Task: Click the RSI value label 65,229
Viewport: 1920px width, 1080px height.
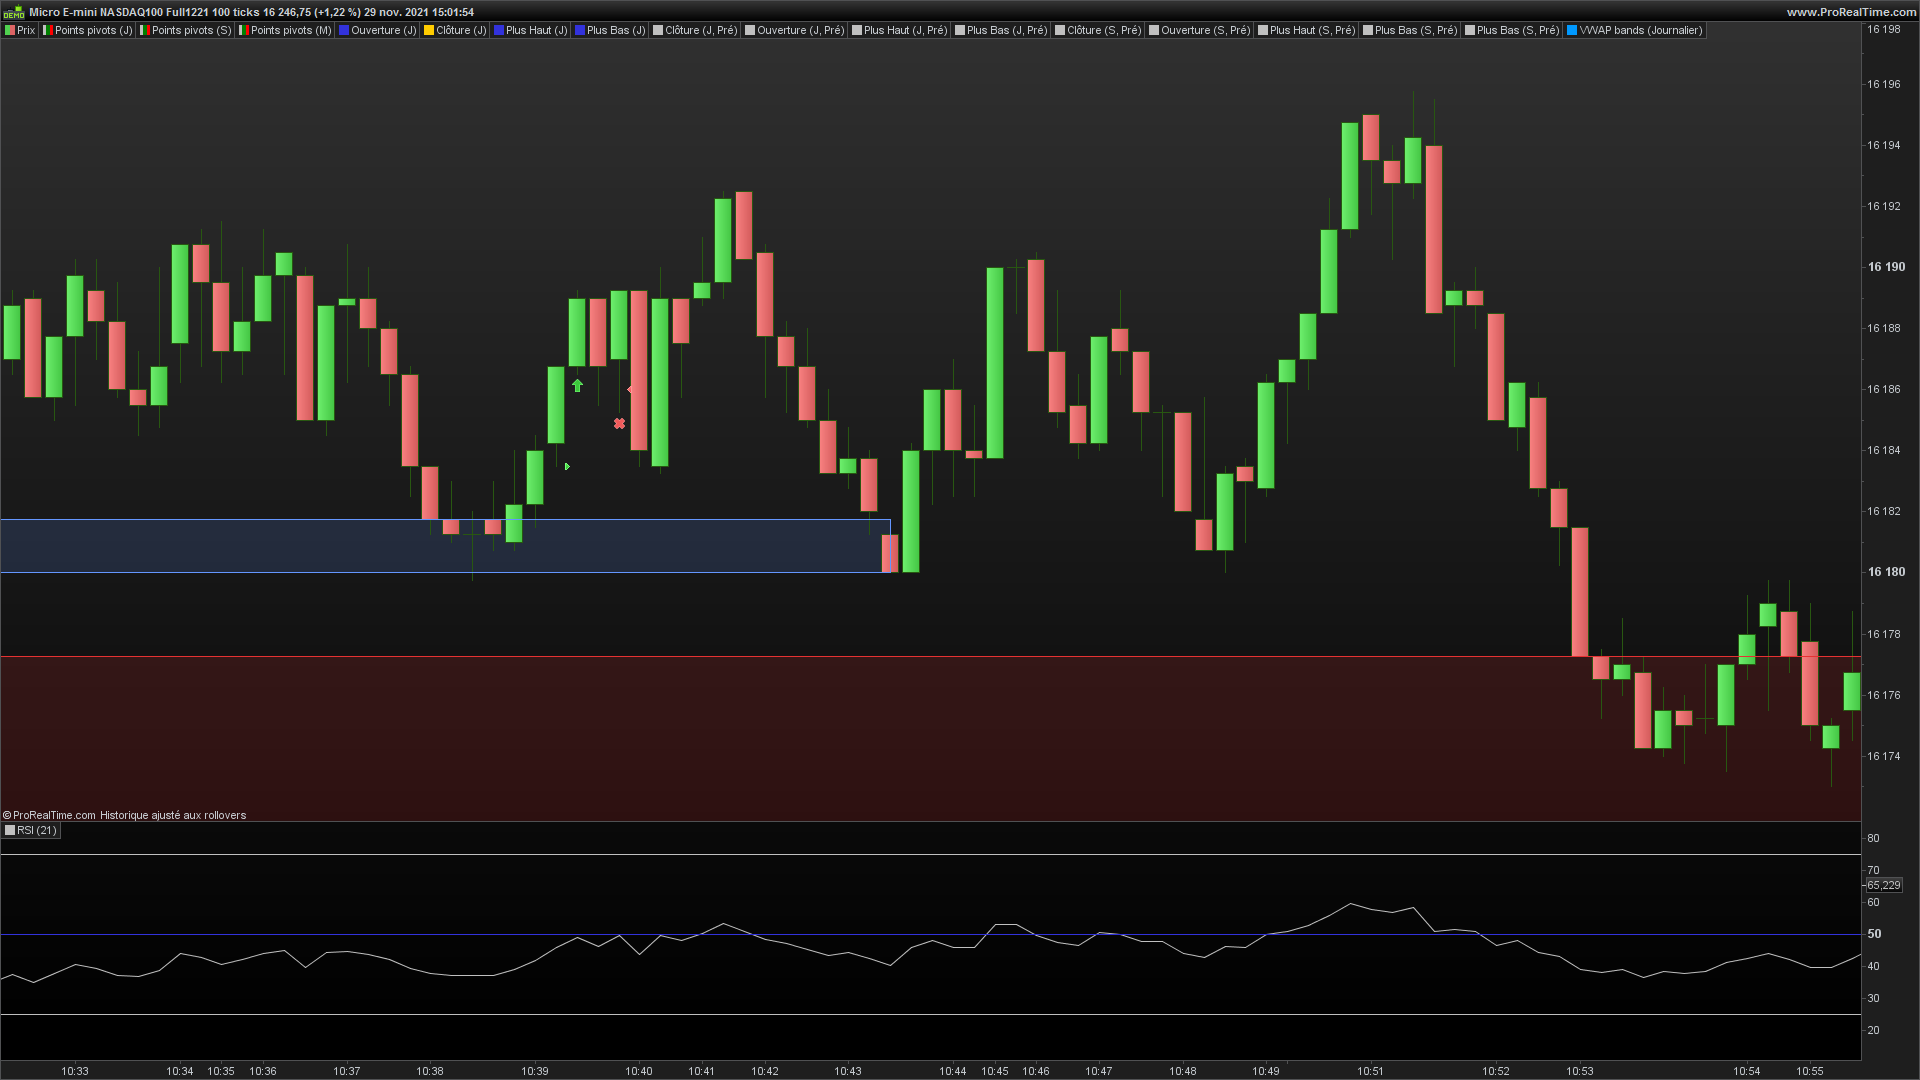Action: click(x=1883, y=886)
